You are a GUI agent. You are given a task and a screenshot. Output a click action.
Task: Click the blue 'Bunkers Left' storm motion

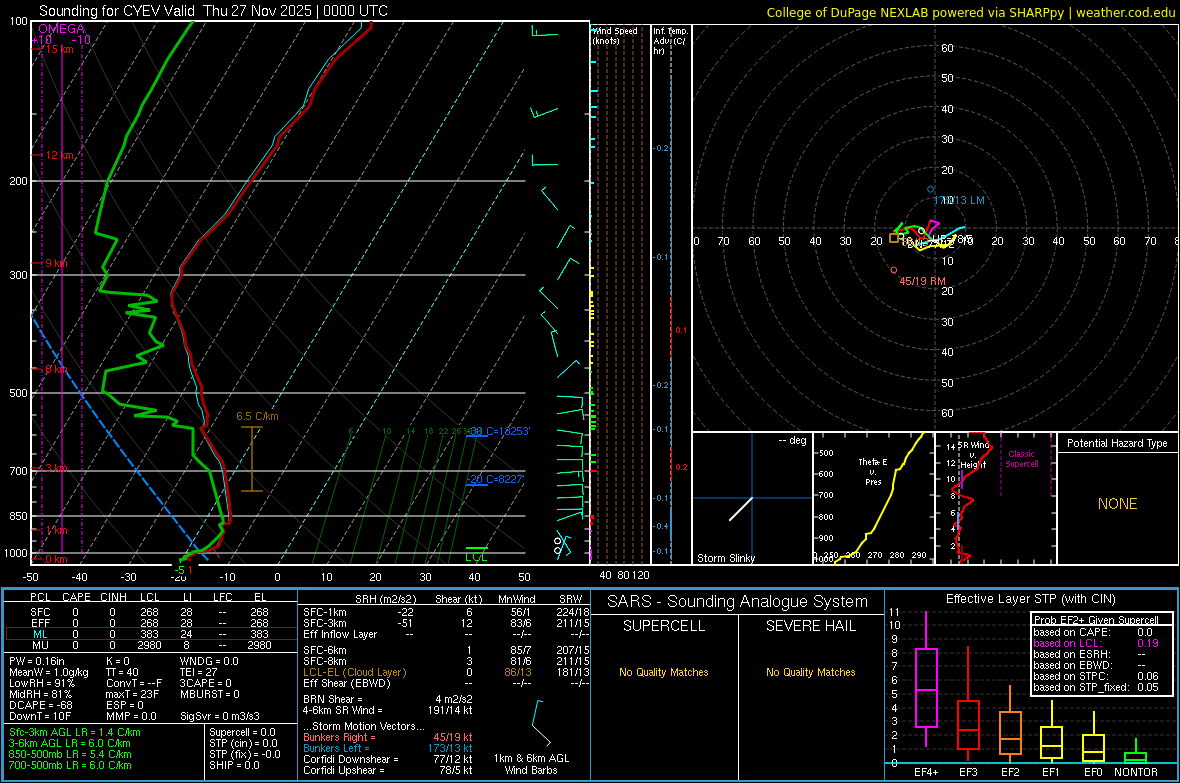point(388,748)
